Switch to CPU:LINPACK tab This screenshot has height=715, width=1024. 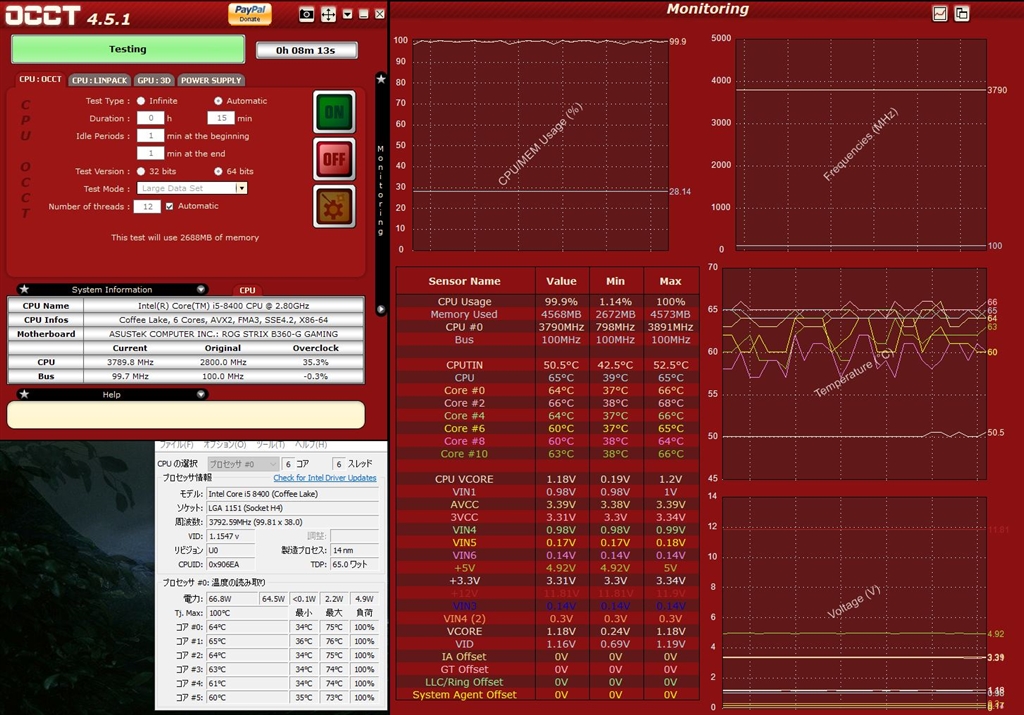pyautogui.click(x=99, y=80)
